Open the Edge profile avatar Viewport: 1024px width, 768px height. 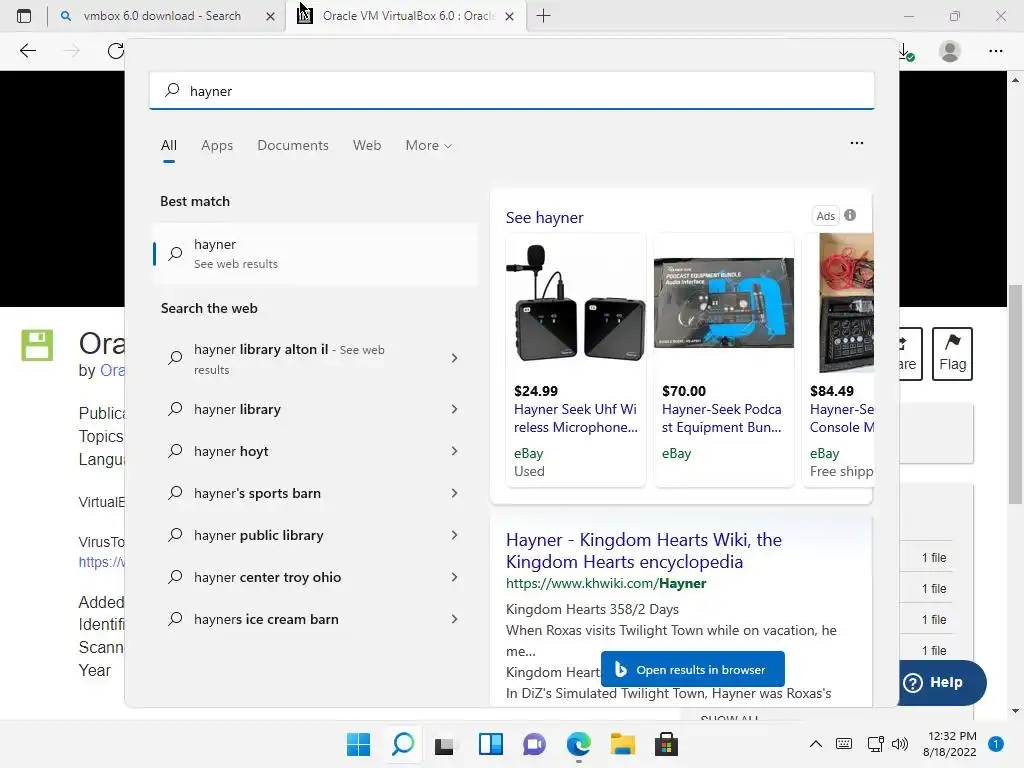pyautogui.click(x=950, y=51)
